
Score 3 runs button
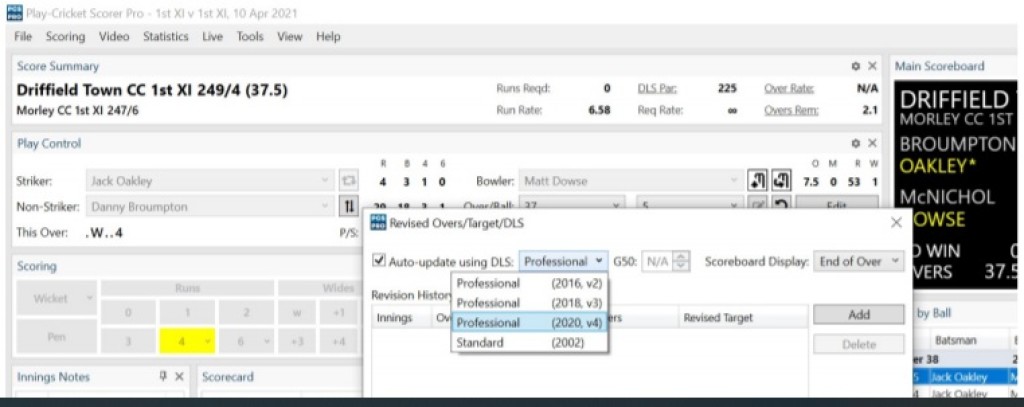click(x=129, y=340)
